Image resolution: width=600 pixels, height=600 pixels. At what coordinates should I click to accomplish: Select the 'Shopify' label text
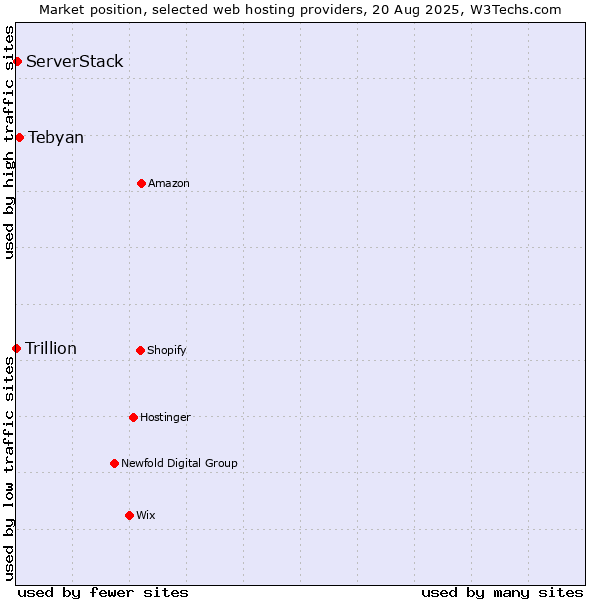[x=166, y=350]
